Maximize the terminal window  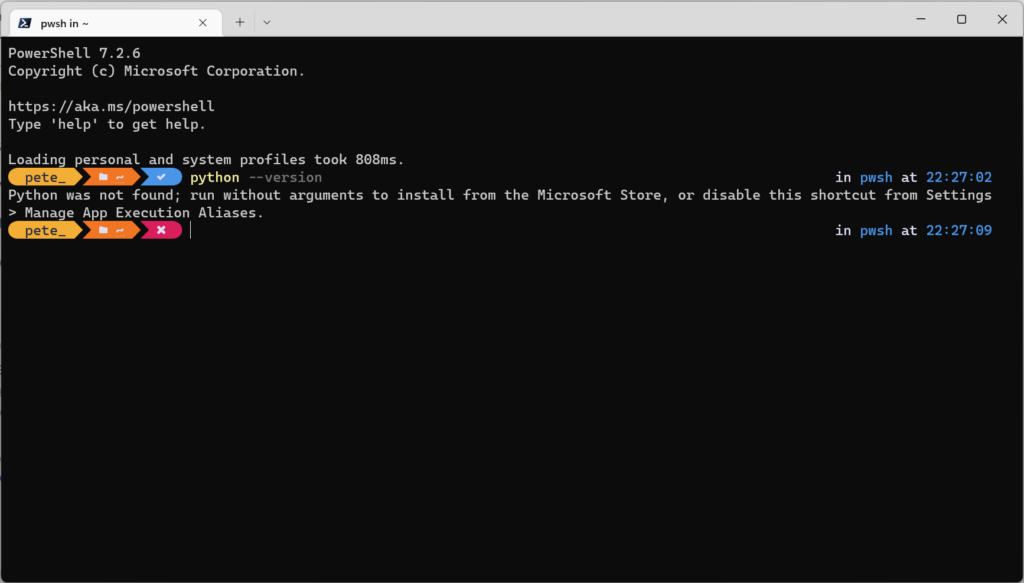961,20
